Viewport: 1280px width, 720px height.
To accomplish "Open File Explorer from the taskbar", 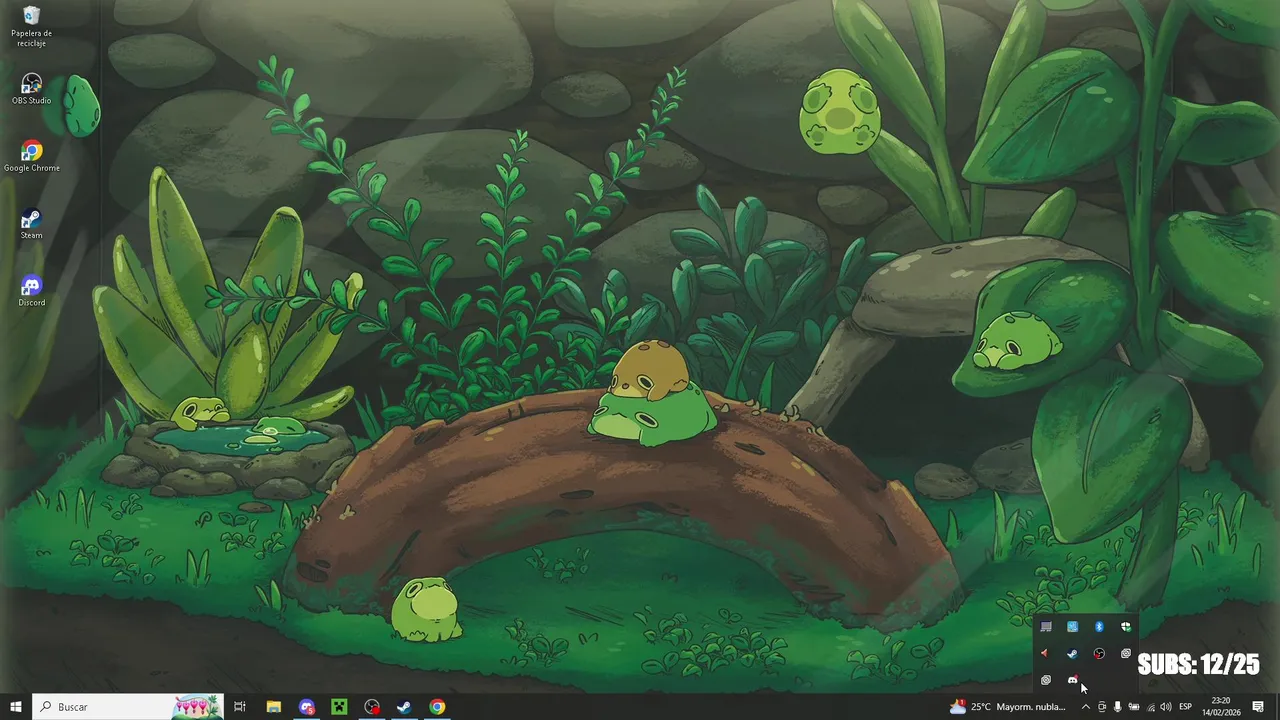I will click(x=273, y=707).
